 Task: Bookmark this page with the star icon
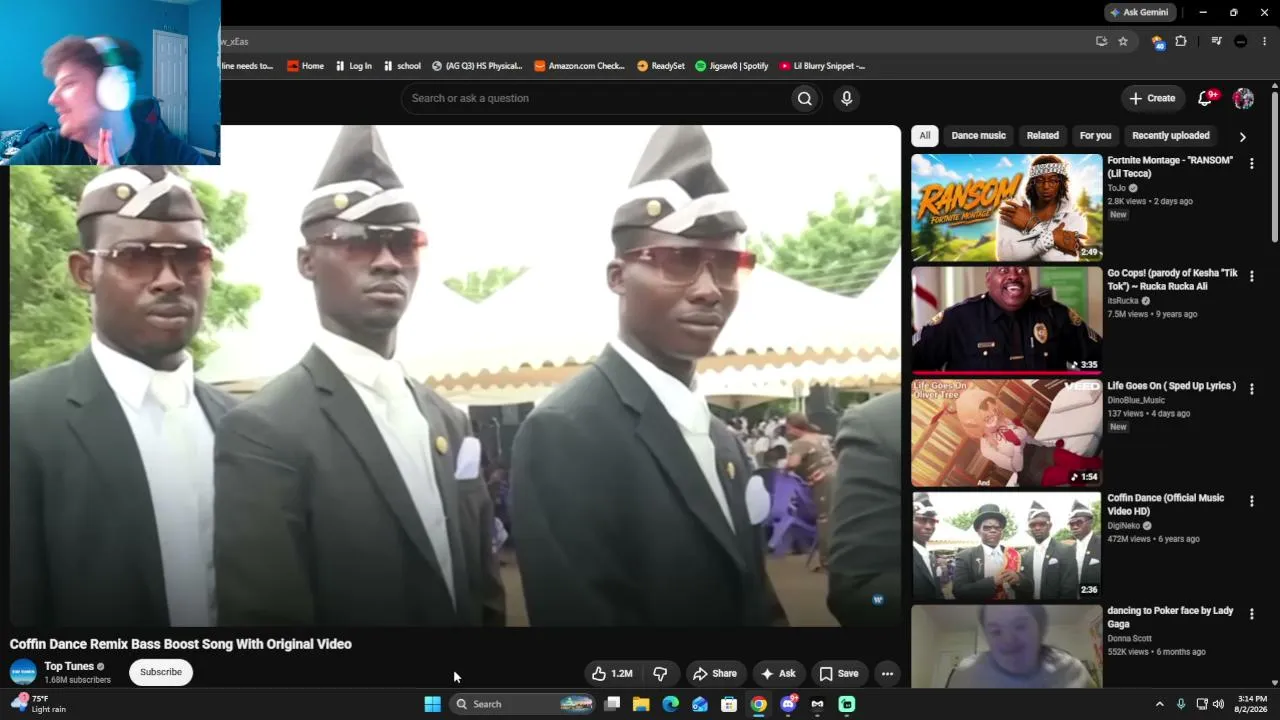point(1123,41)
